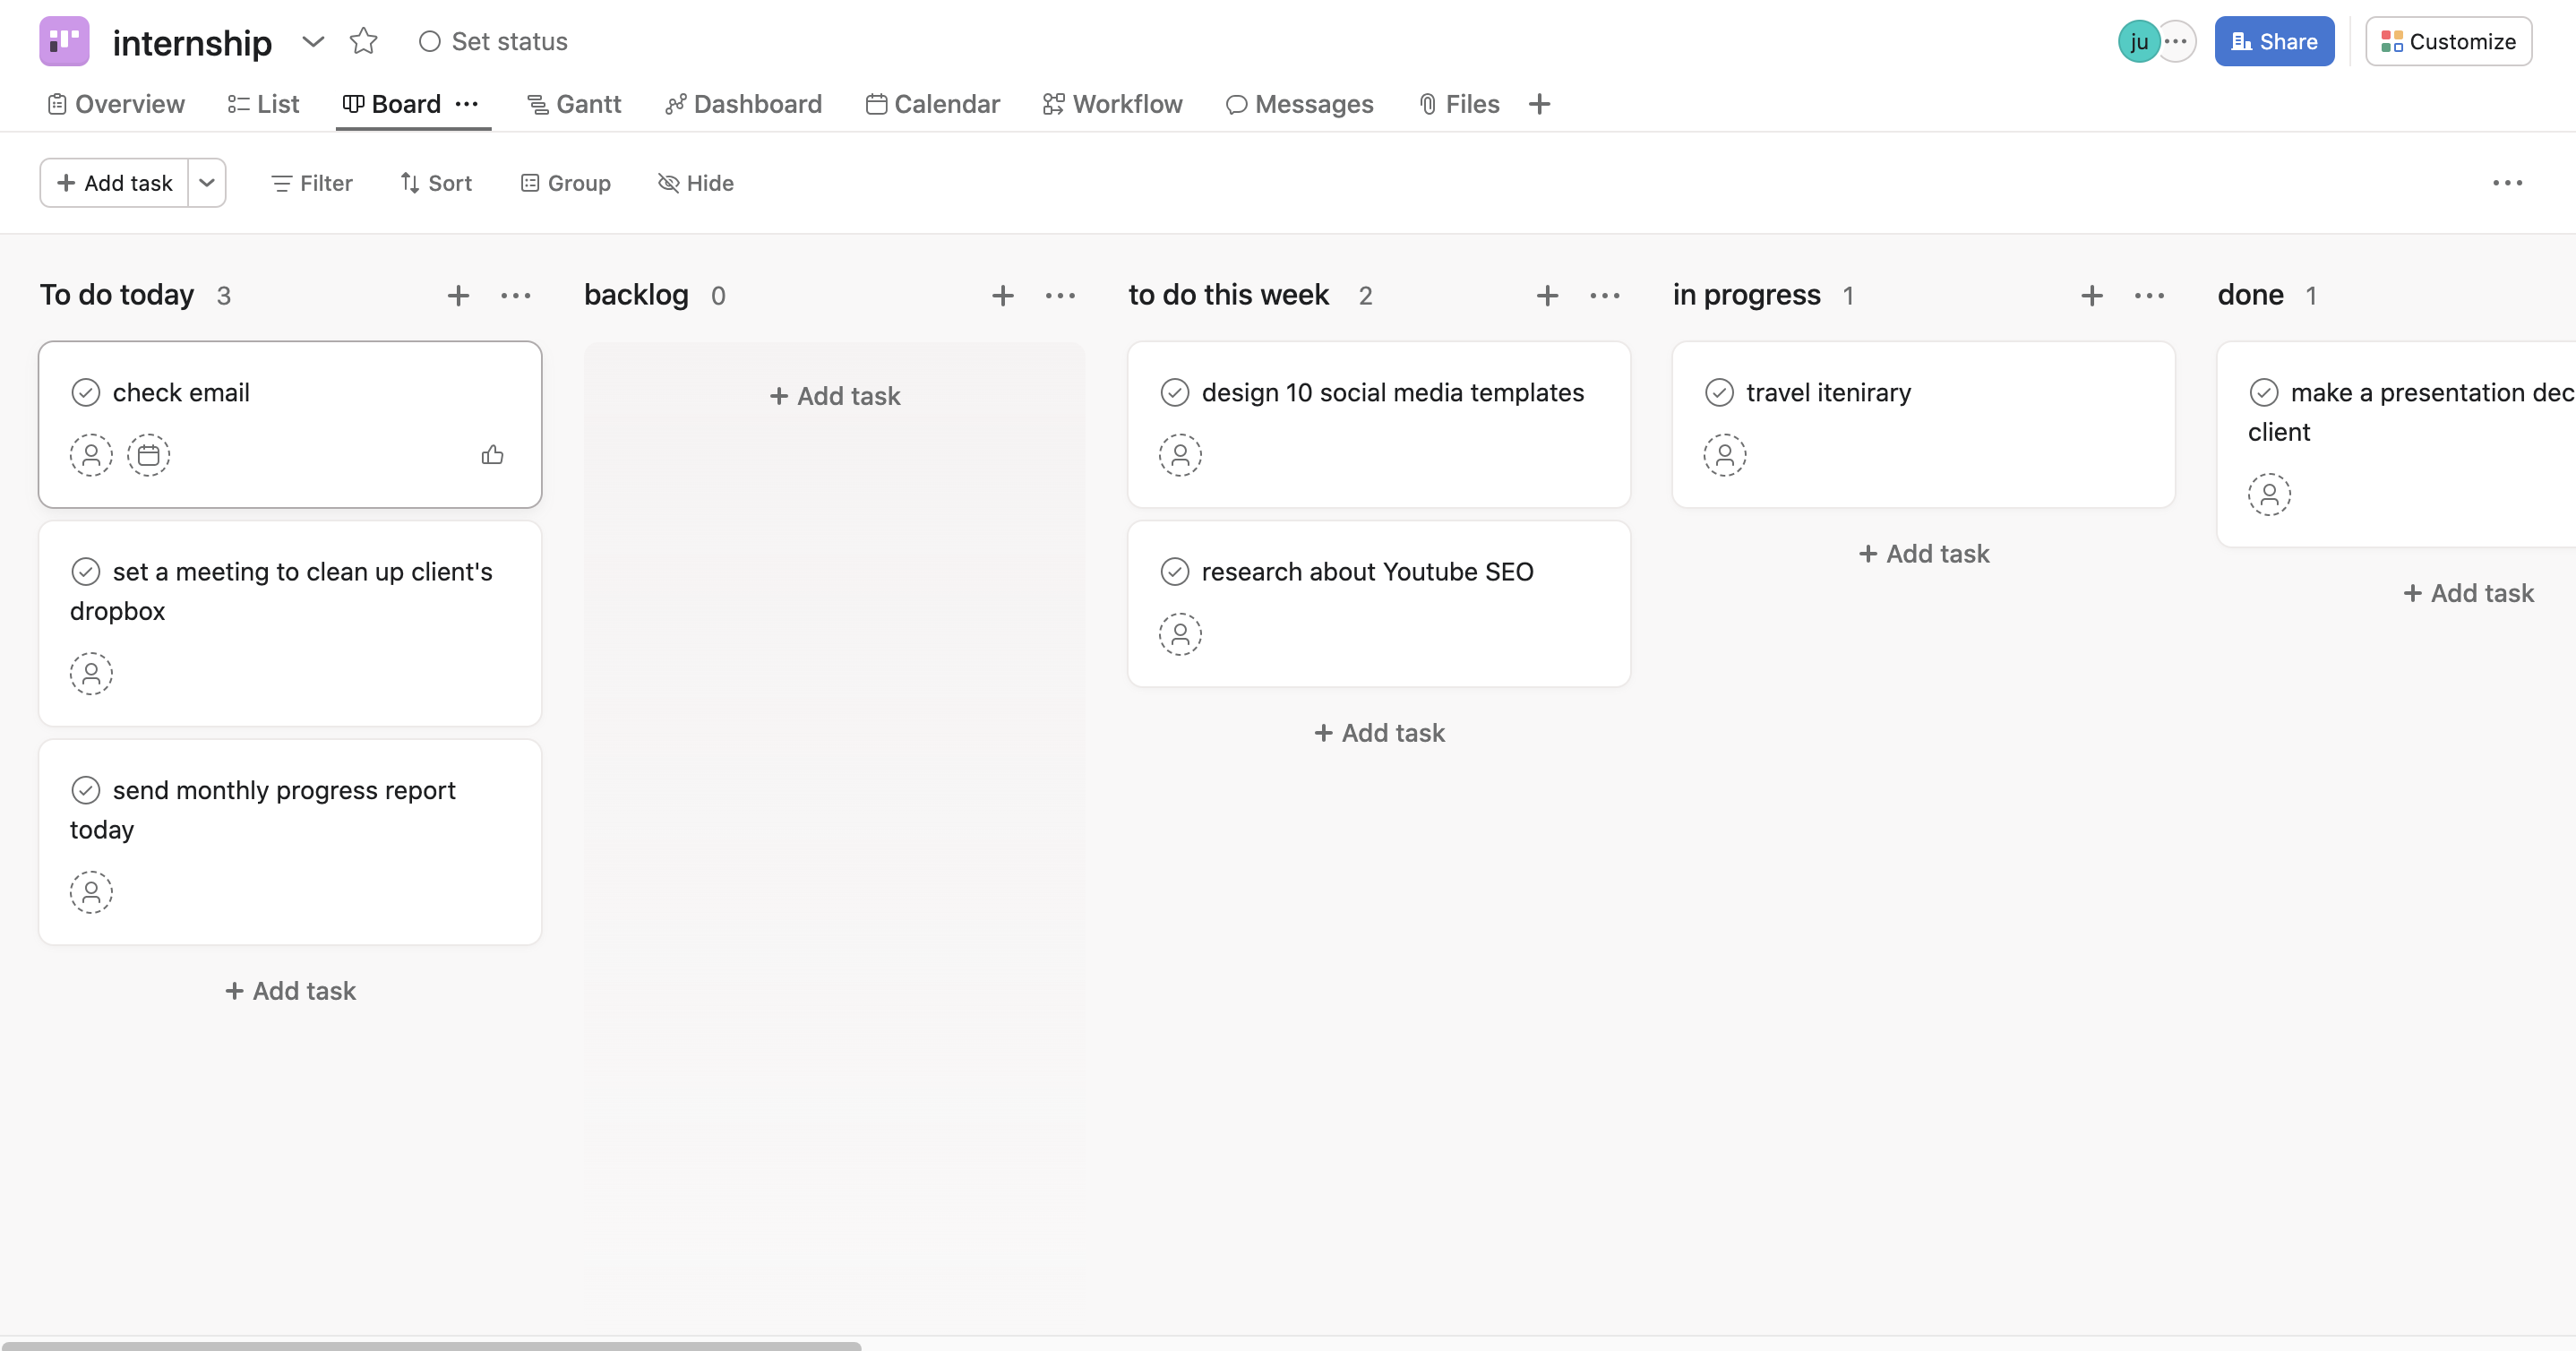The image size is (2576, 1351).
Task: Open Board tab options ellipsis
Action: [x=467, y=104]
